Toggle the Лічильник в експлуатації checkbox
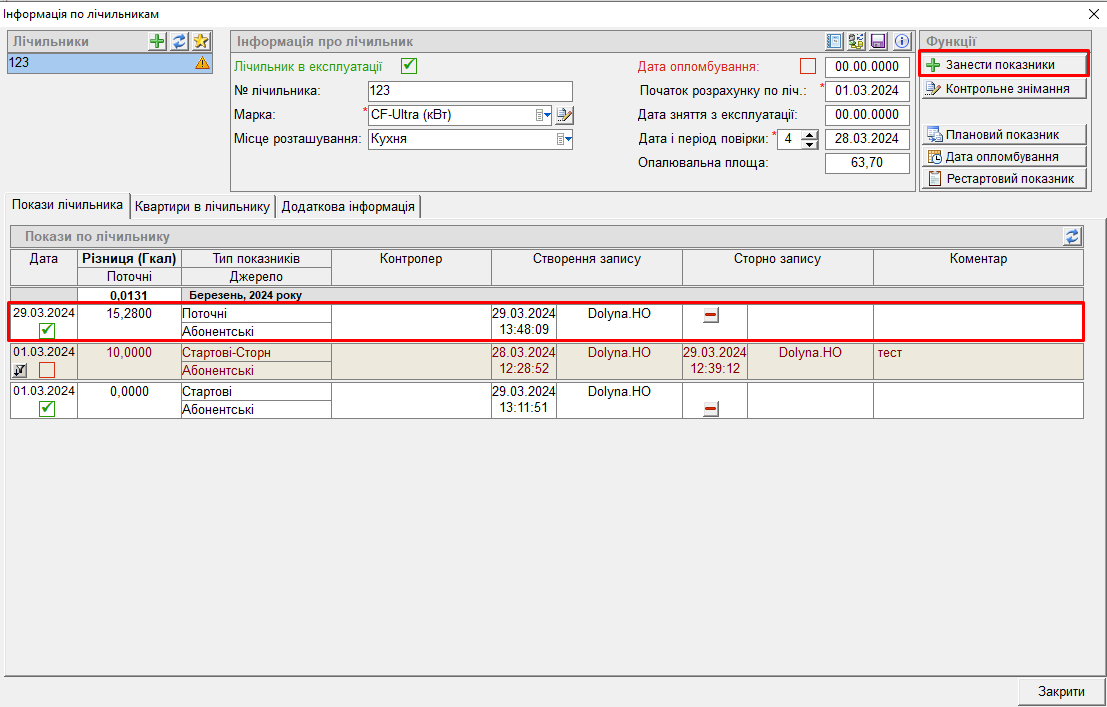 click(x=408, y=66)
